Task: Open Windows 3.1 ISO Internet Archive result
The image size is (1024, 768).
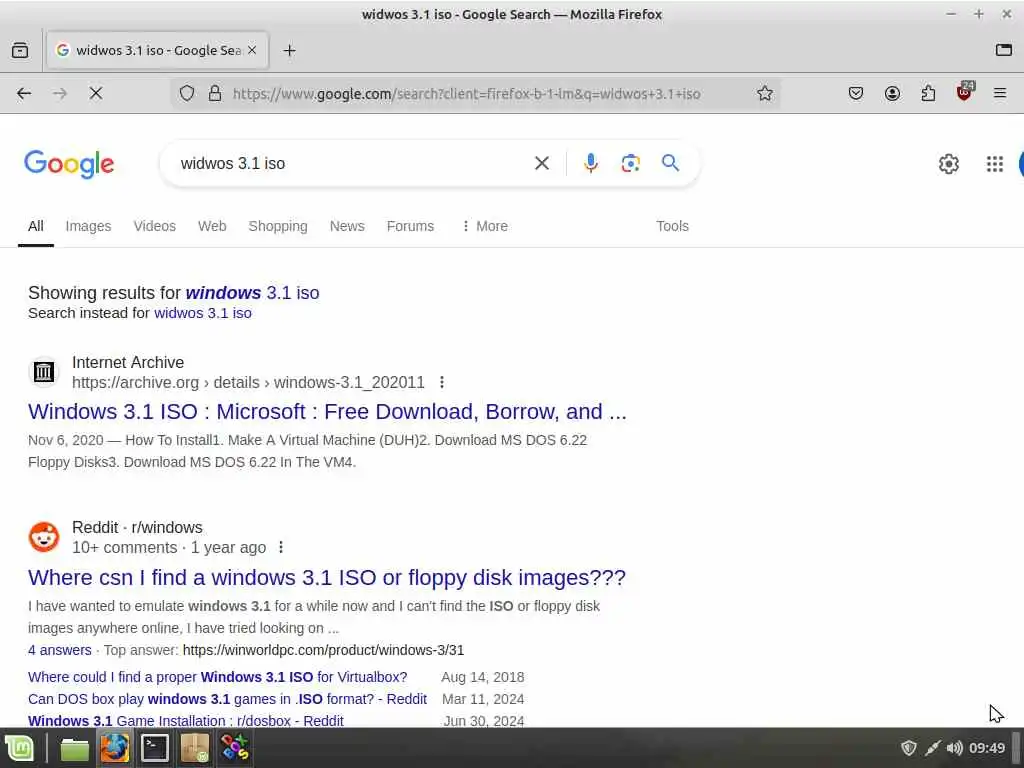Action: click(x=327, y=411)
